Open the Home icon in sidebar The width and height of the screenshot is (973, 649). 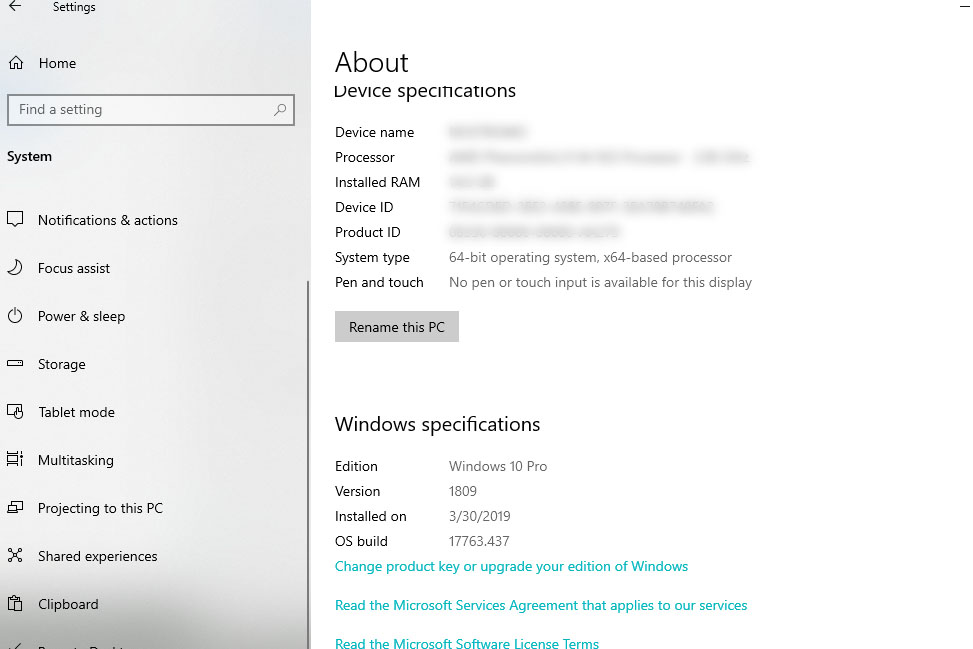pos(16,63)
